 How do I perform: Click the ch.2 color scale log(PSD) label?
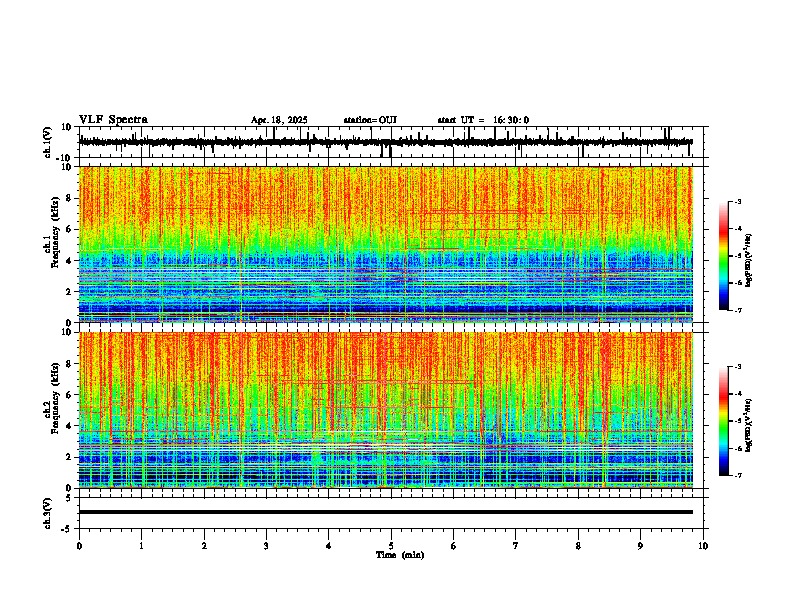749,425
